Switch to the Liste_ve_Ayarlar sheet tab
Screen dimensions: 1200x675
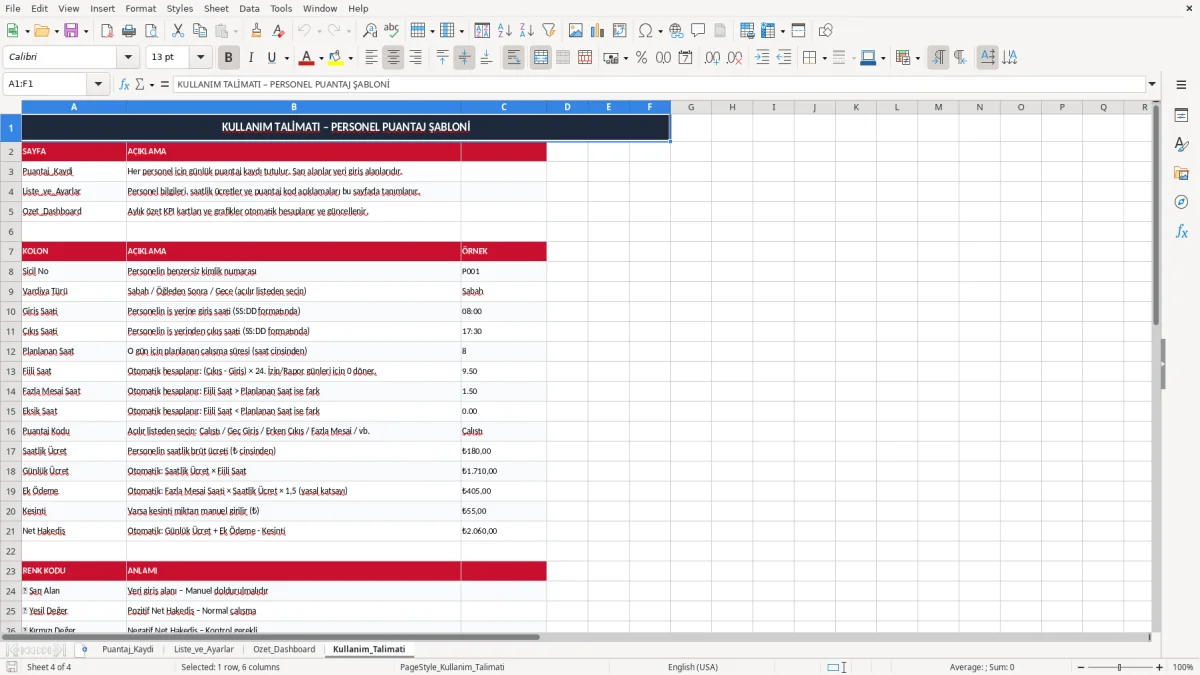tap(204, 649)
